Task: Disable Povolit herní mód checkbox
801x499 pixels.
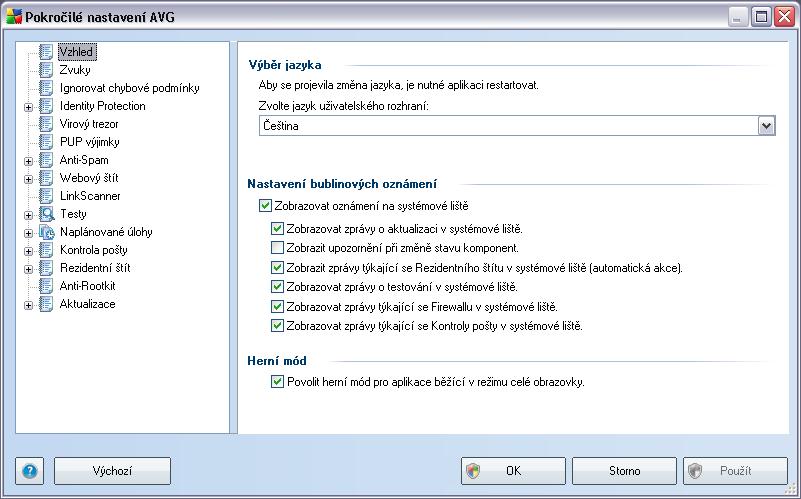Action: [x=277, y=382]
